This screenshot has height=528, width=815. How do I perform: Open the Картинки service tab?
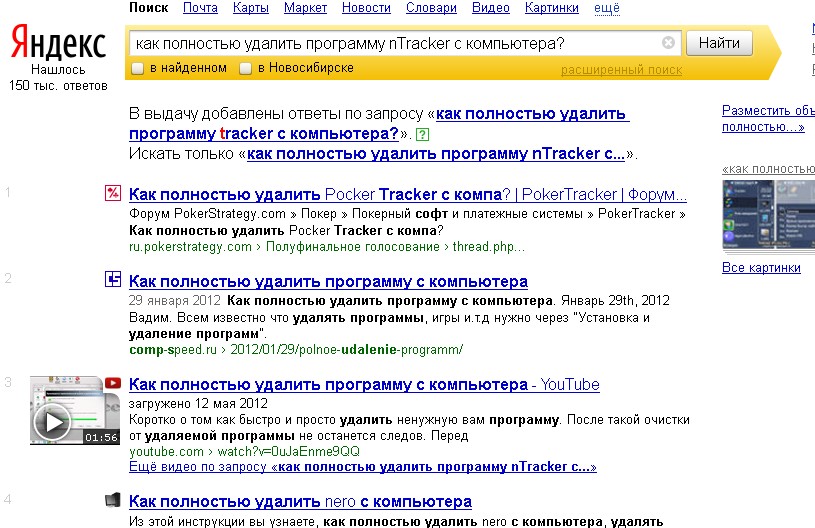[551, 8]
